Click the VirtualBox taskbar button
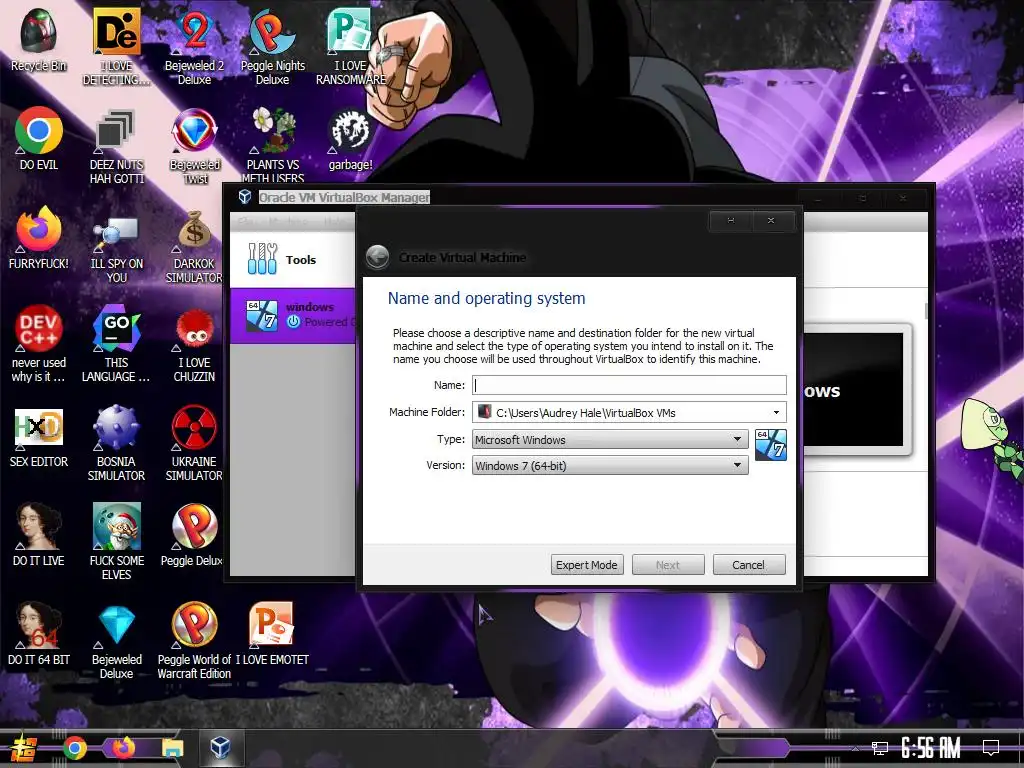This screenshot has height=768, width=1024. 221,748
